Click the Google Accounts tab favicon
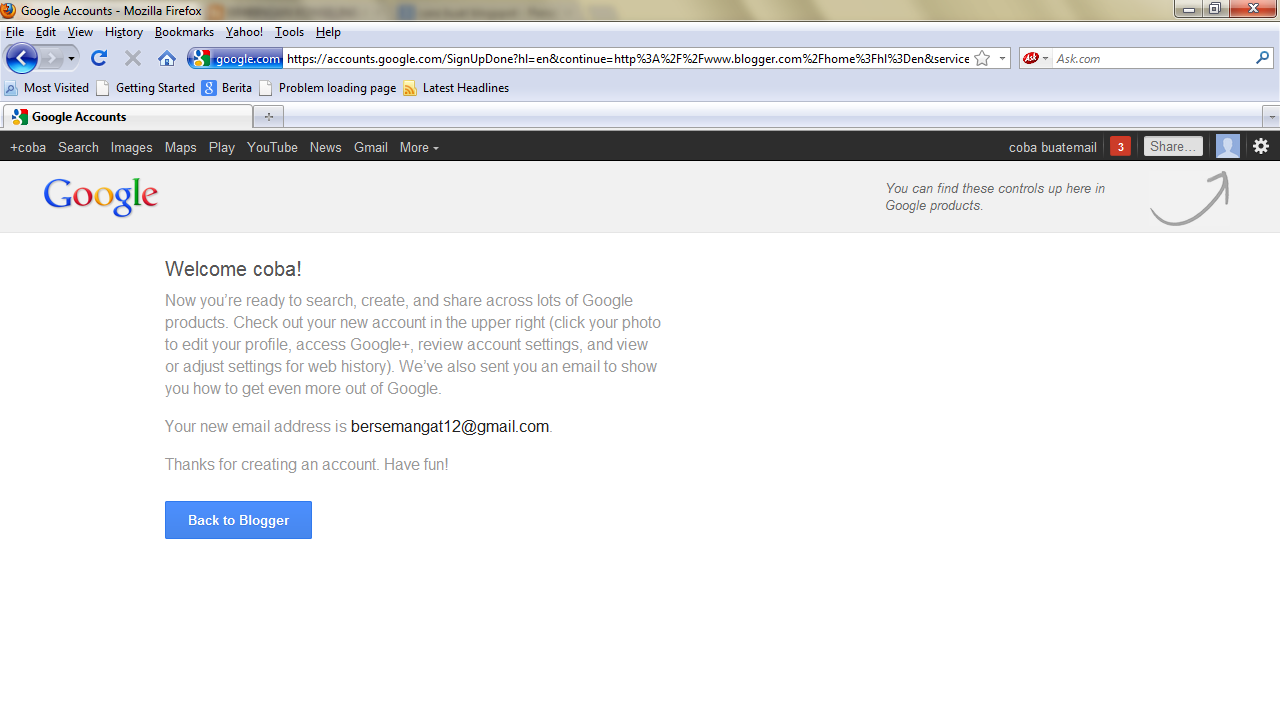Viewport: 1281px width, 701px height. [x=20, y=117]
